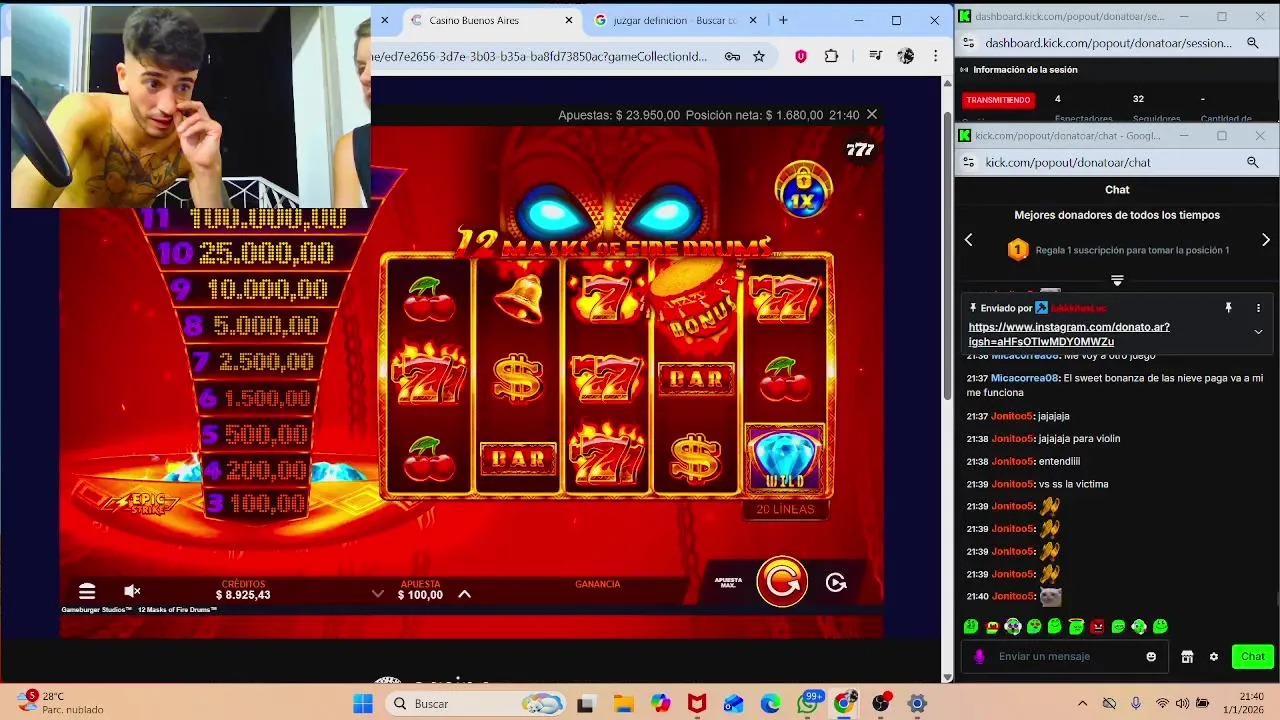Dismiss the Apuestas session info bar
The width and height of the screenshot is (1280, 720).
click(872, 115)
